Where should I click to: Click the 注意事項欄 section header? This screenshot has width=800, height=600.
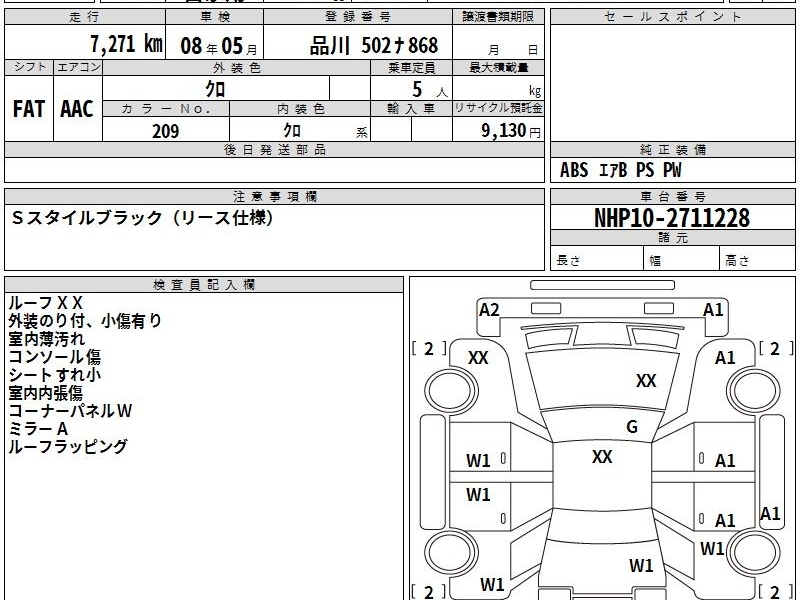(274, 196)
